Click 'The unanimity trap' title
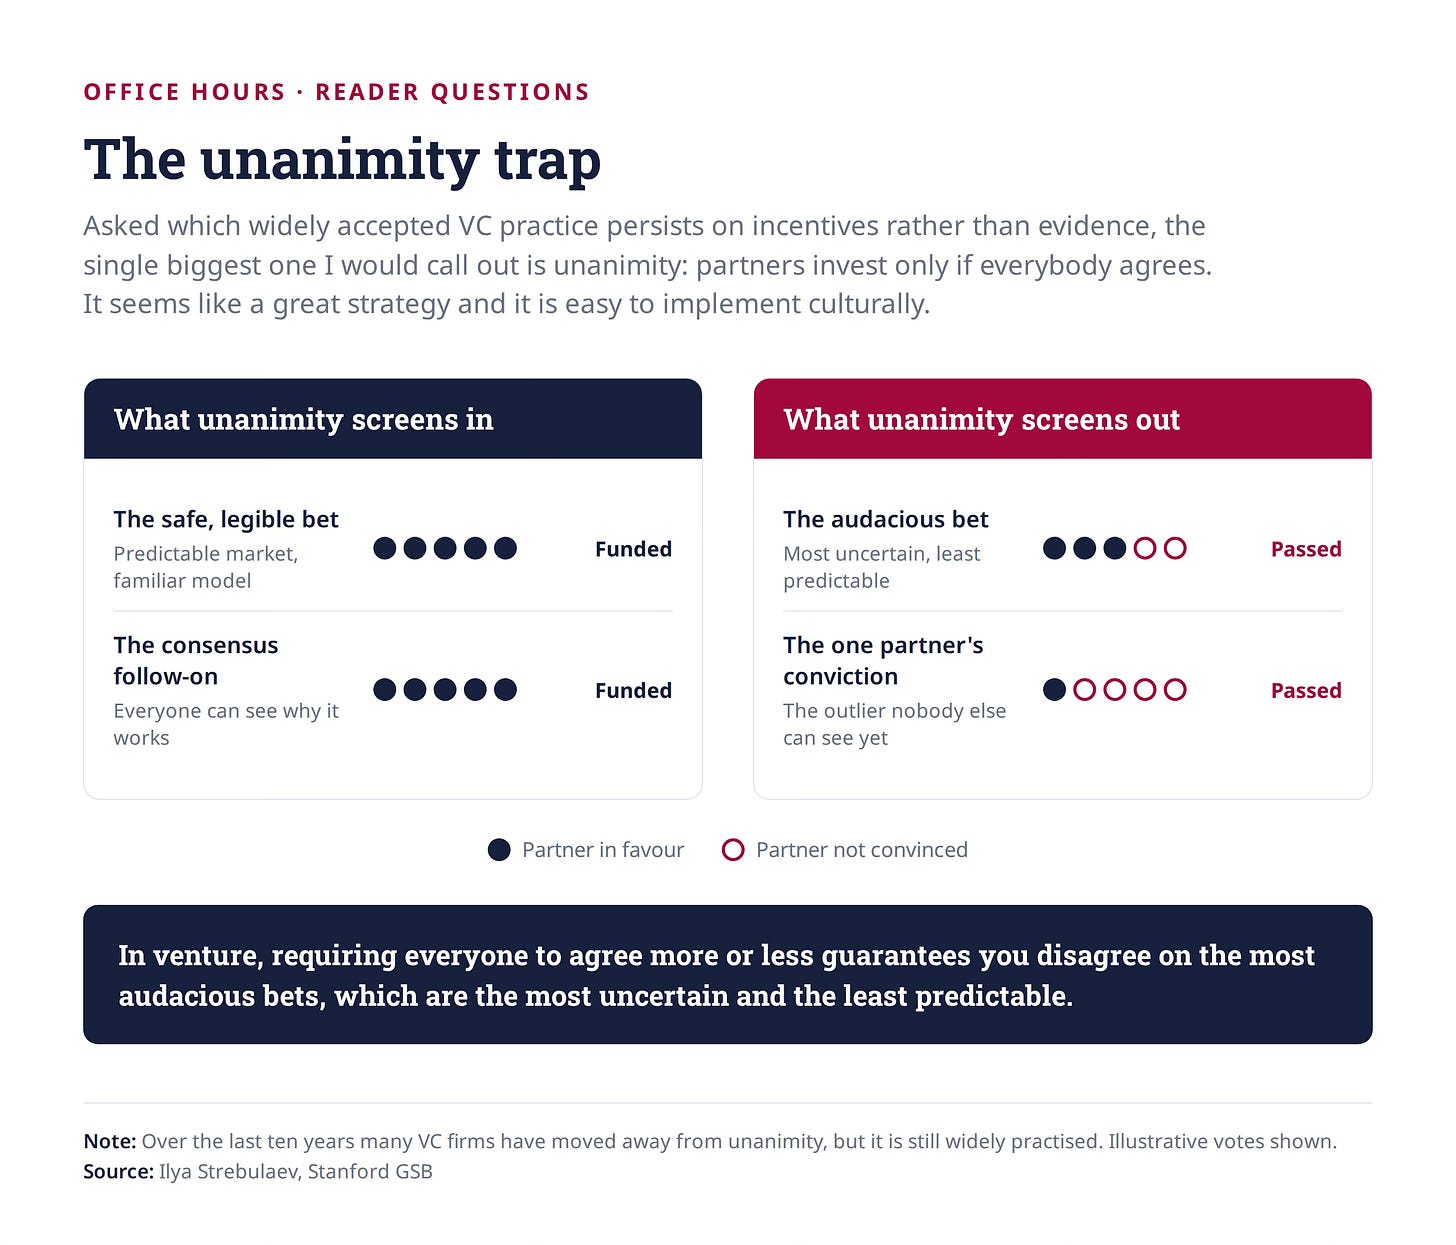The image size is (1456, 1245). click(342, 160)
